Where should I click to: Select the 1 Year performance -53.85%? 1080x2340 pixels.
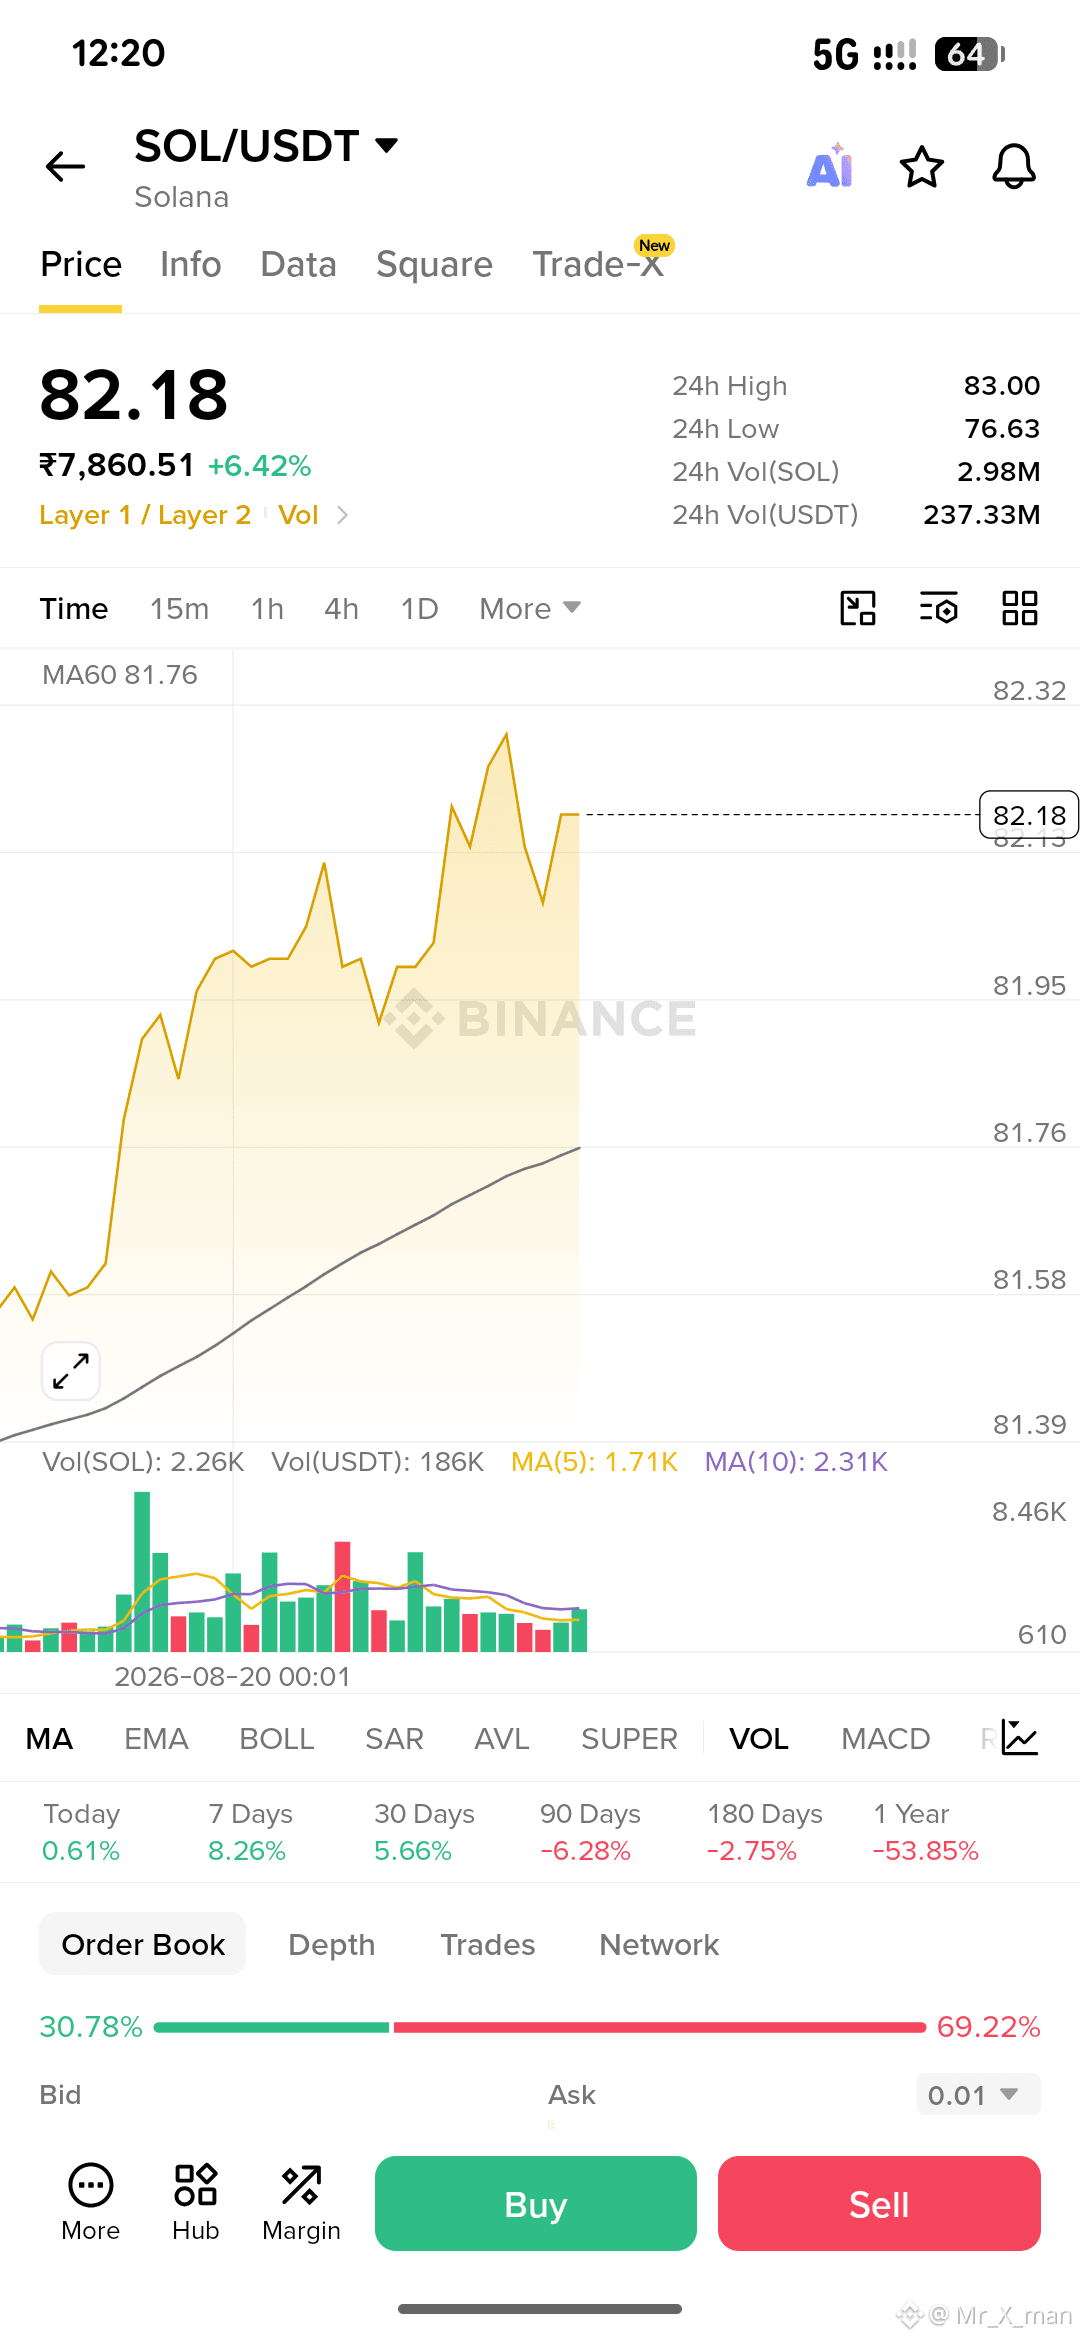point(926,1832)
